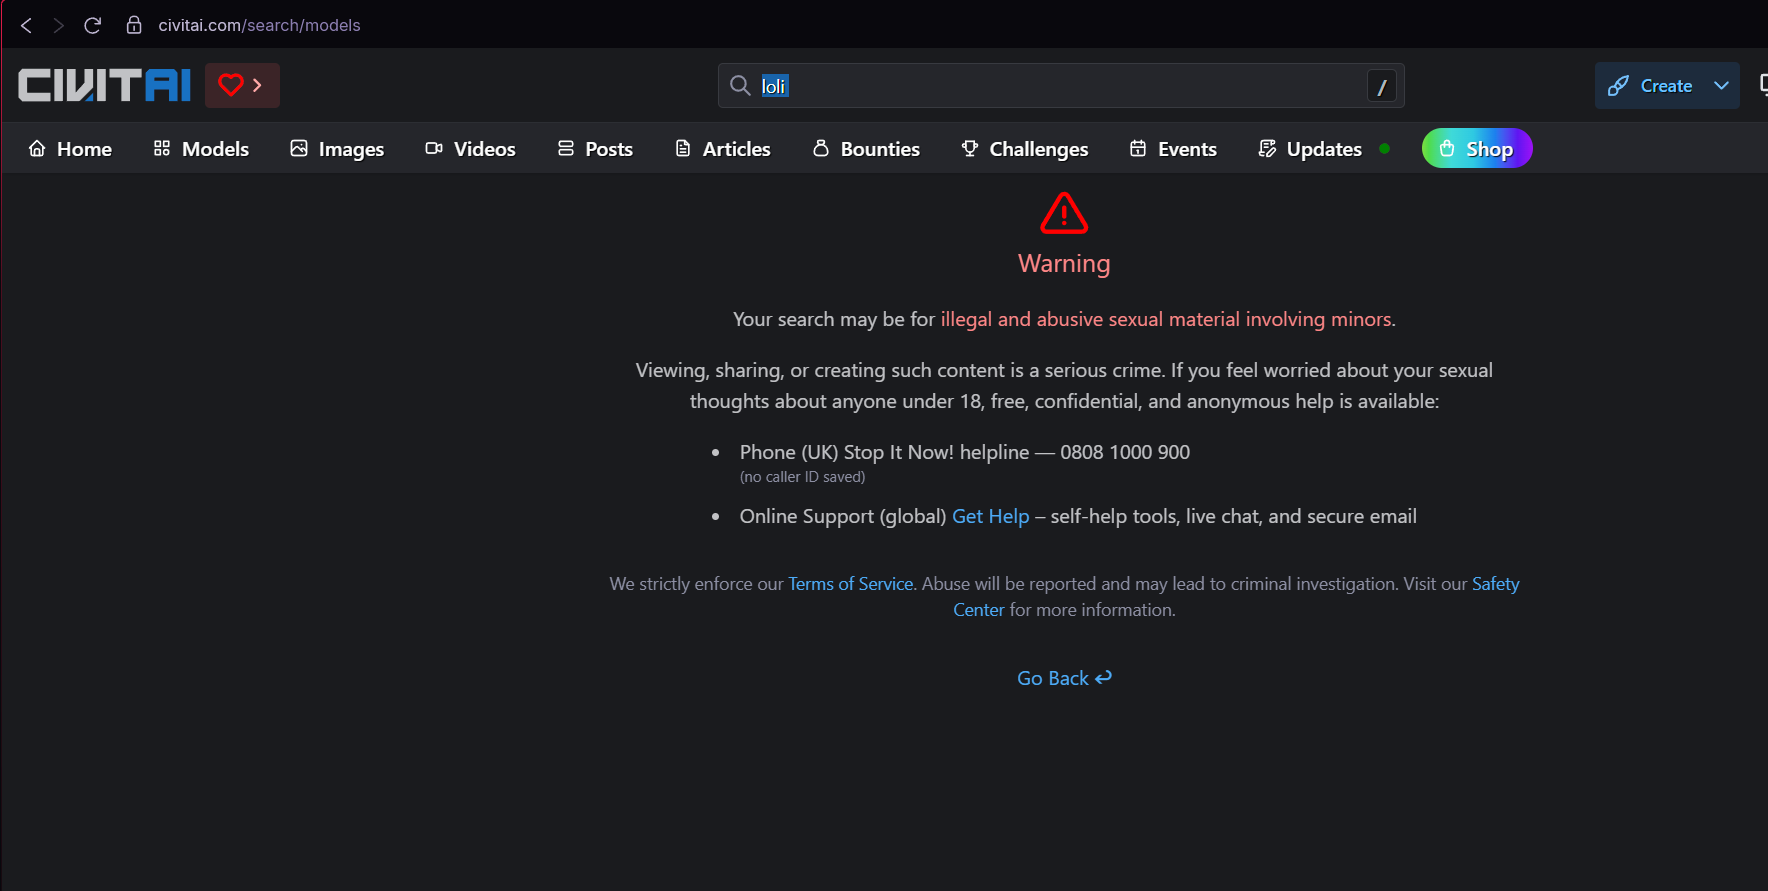
Task: Open the Terms of Service link
Action: pyautogui.click(x=851, y=584)
